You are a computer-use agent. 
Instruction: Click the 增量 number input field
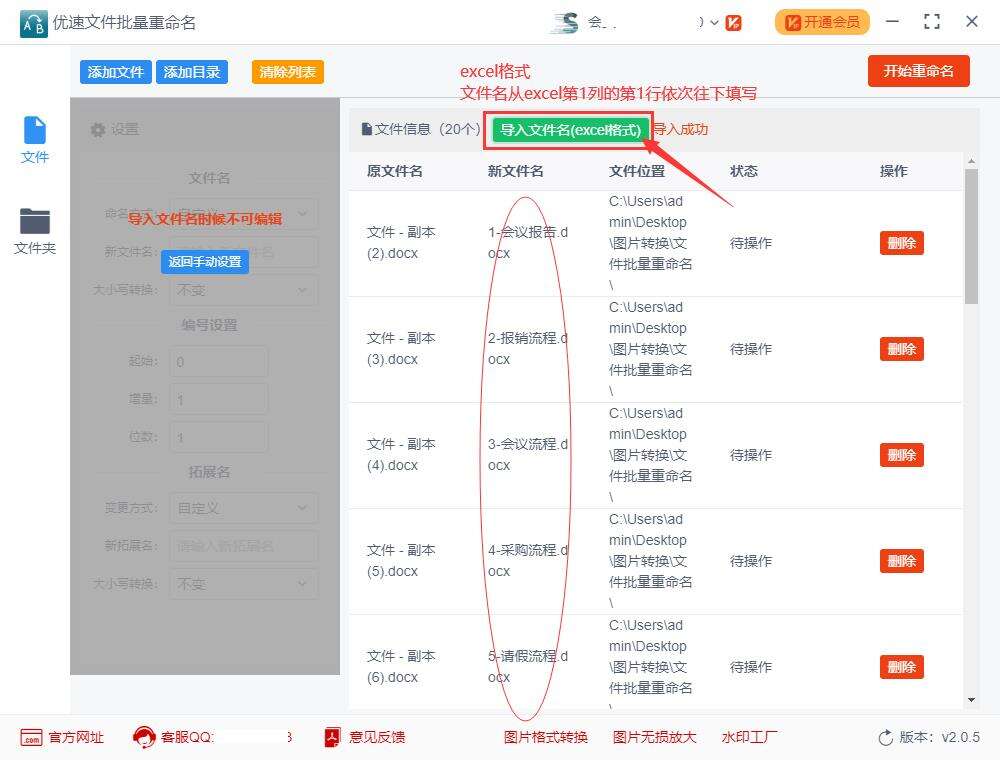[x=219, y=400]
